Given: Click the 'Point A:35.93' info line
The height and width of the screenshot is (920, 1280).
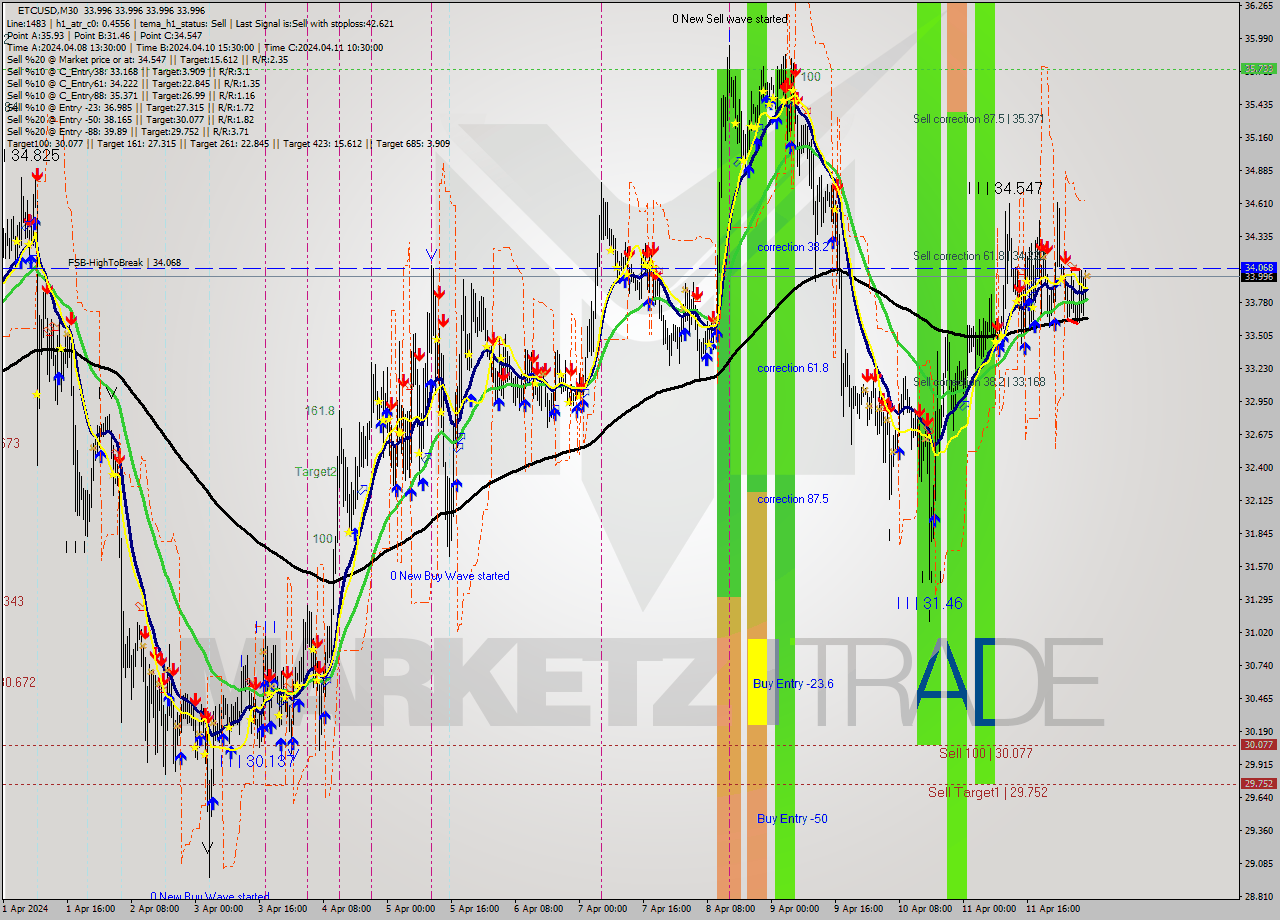Looking at the screenshot, I should (x=105, y=35).
